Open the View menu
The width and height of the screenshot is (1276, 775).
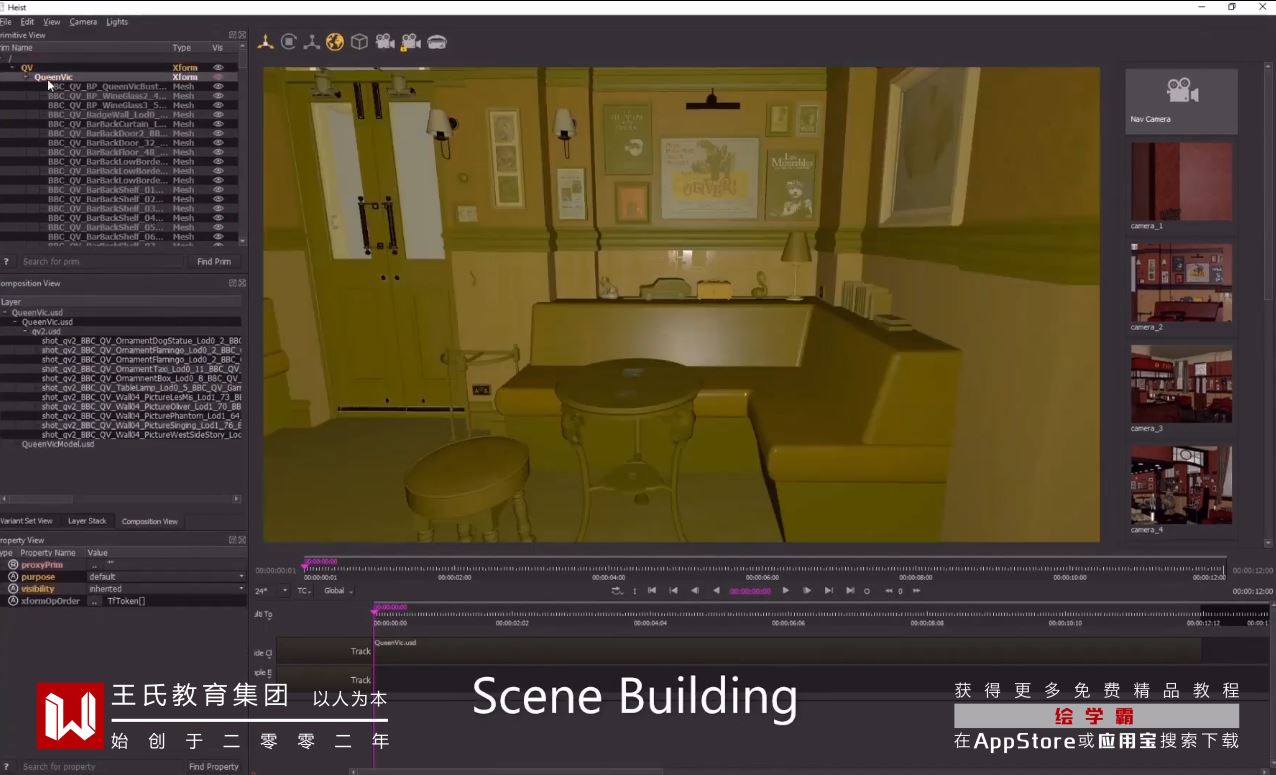tap(51, 21)
